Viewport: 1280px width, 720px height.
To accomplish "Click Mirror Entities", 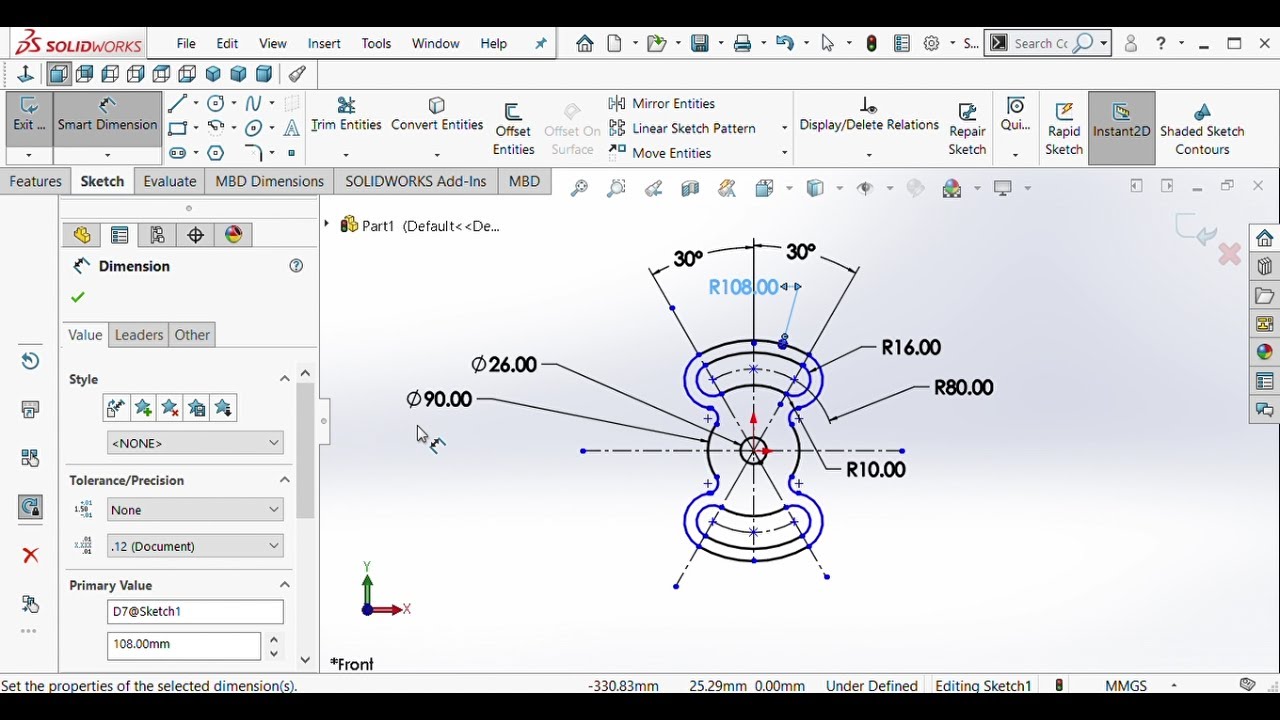I will tap(662, 103).
